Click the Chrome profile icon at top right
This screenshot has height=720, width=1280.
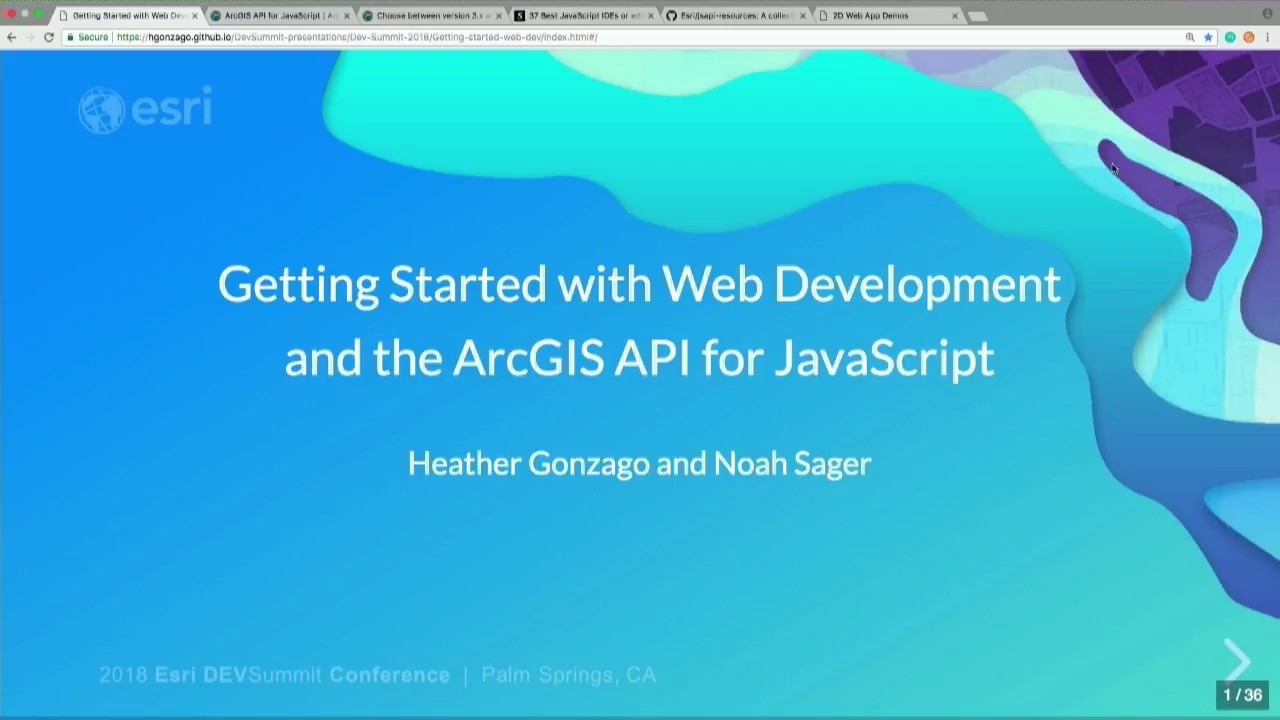pyautogui.click(x=1268, y=14)
